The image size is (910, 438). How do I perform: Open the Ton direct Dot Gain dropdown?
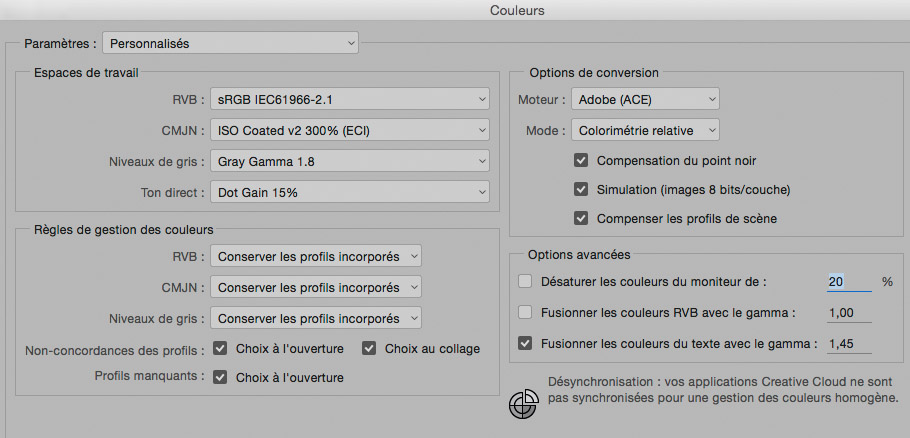click(x=350, y=192)
